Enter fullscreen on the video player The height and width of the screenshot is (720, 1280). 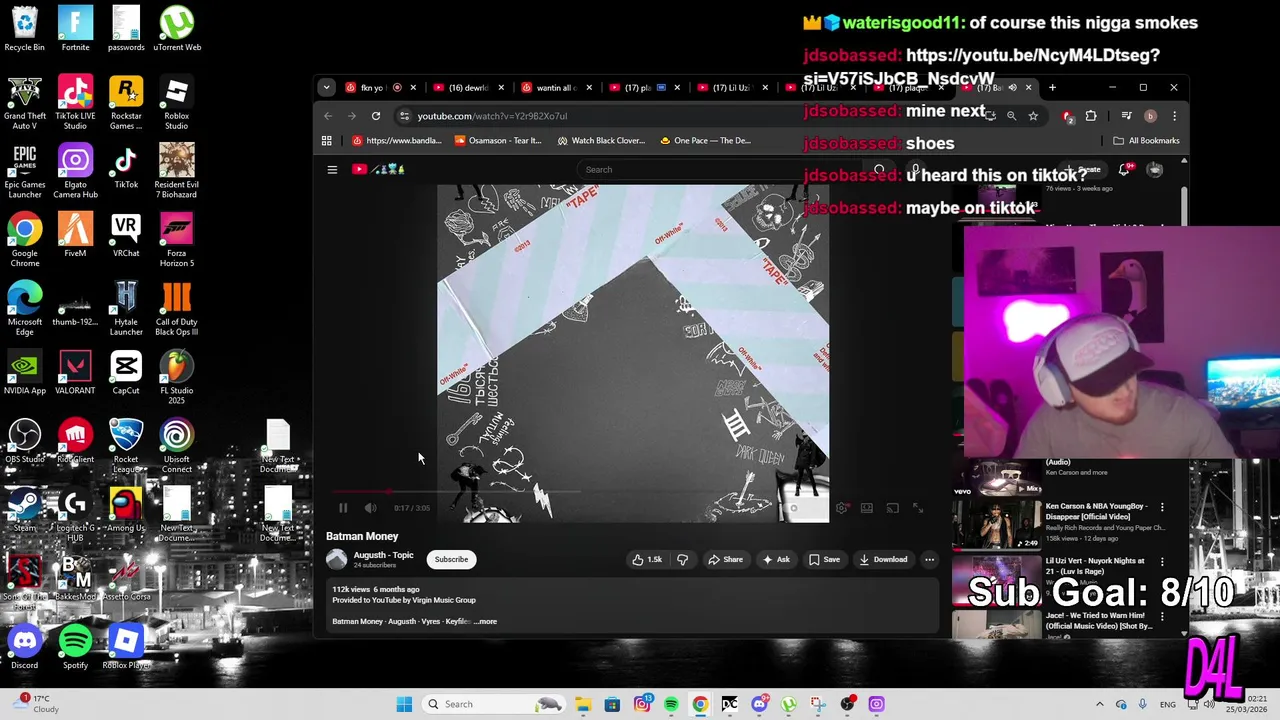[918, 508]
